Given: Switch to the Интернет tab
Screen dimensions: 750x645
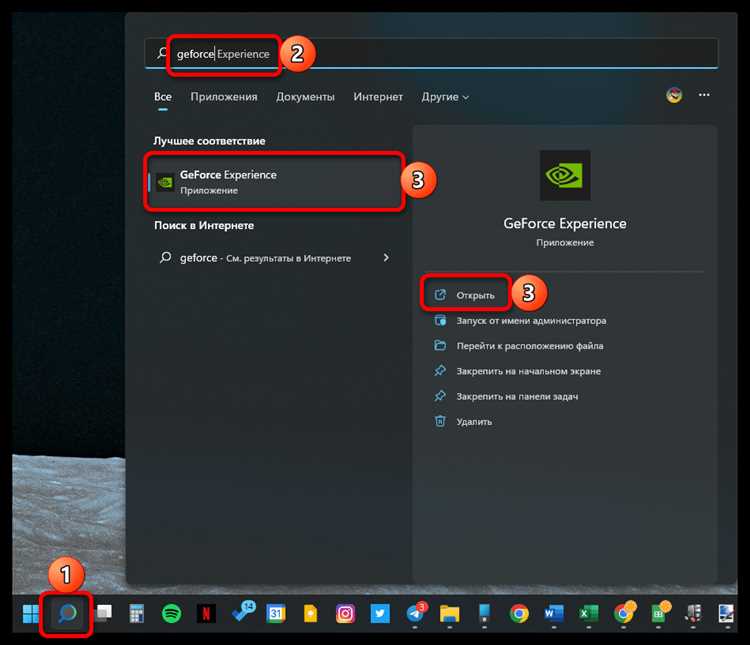Looking at the screenshot, I should pyautogui.click(x=378, y=97).
